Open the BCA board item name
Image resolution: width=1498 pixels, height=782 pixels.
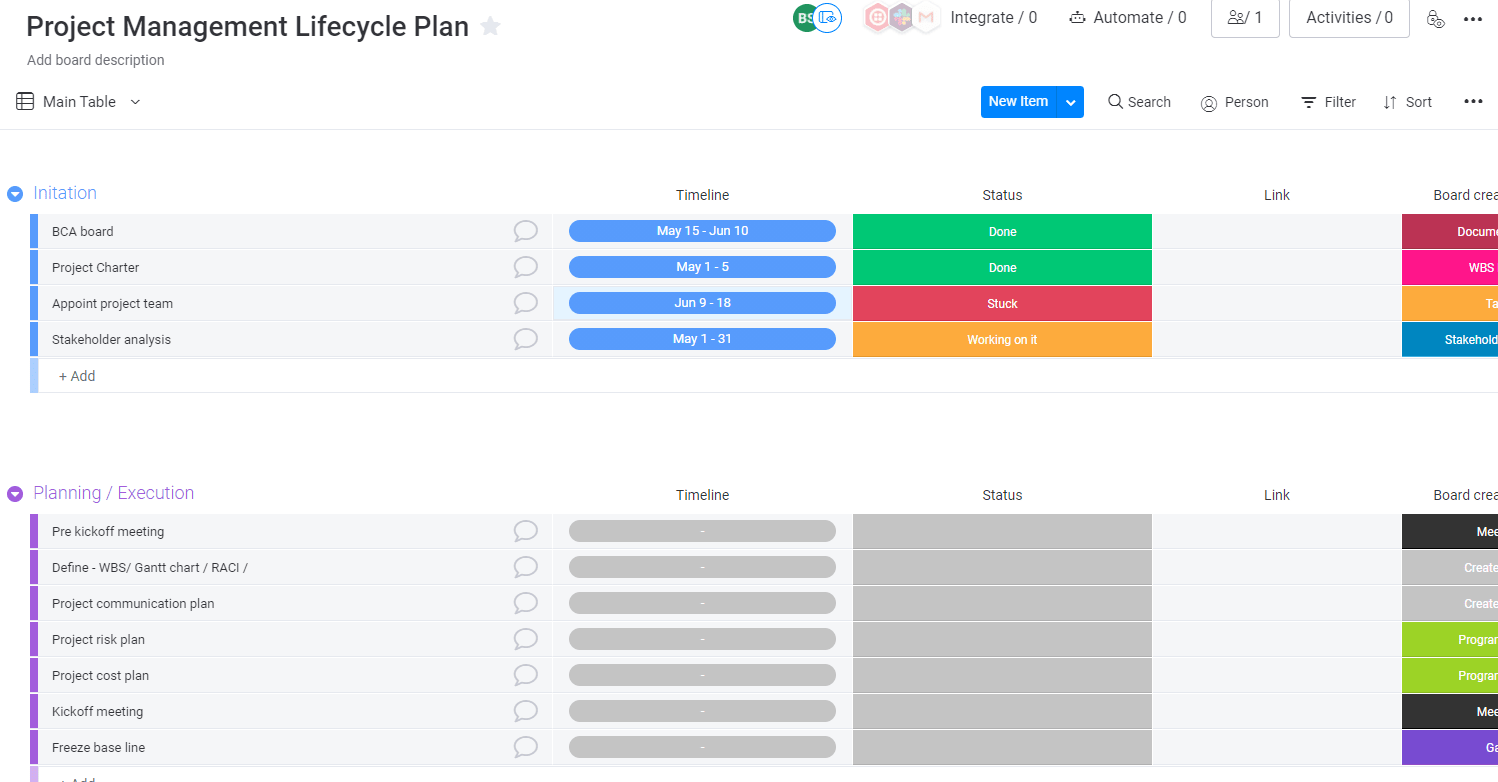(83, 231)
